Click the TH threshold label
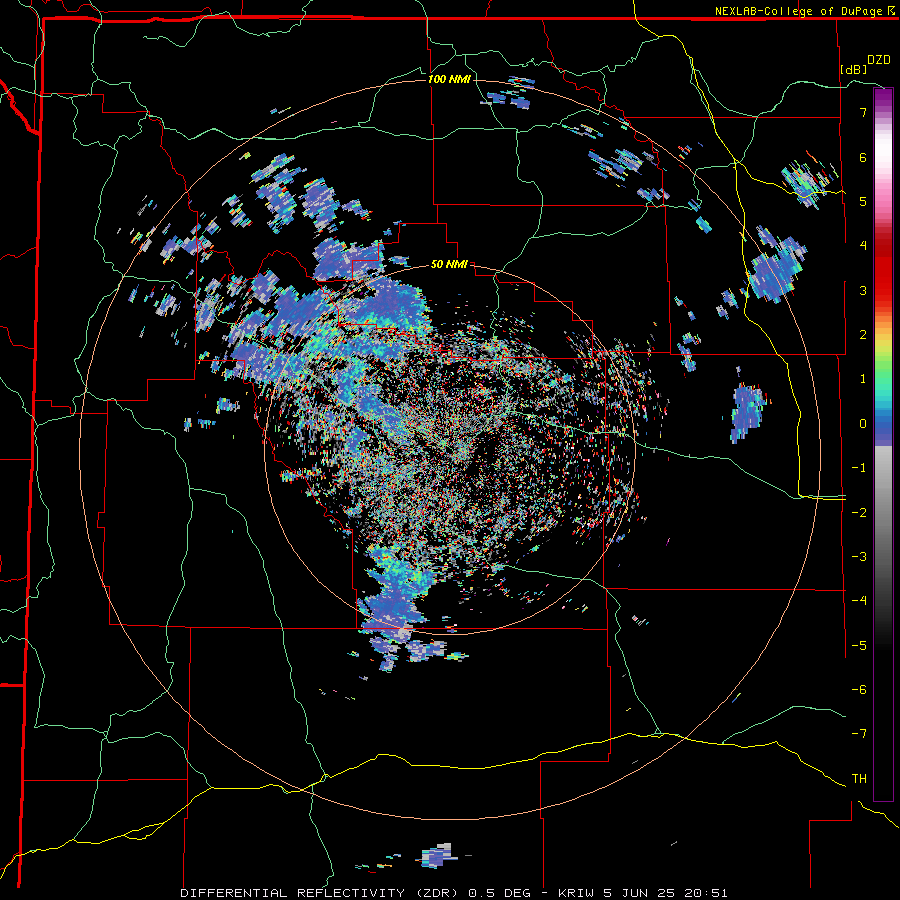The image size is (900, 900). click(859, 779)
